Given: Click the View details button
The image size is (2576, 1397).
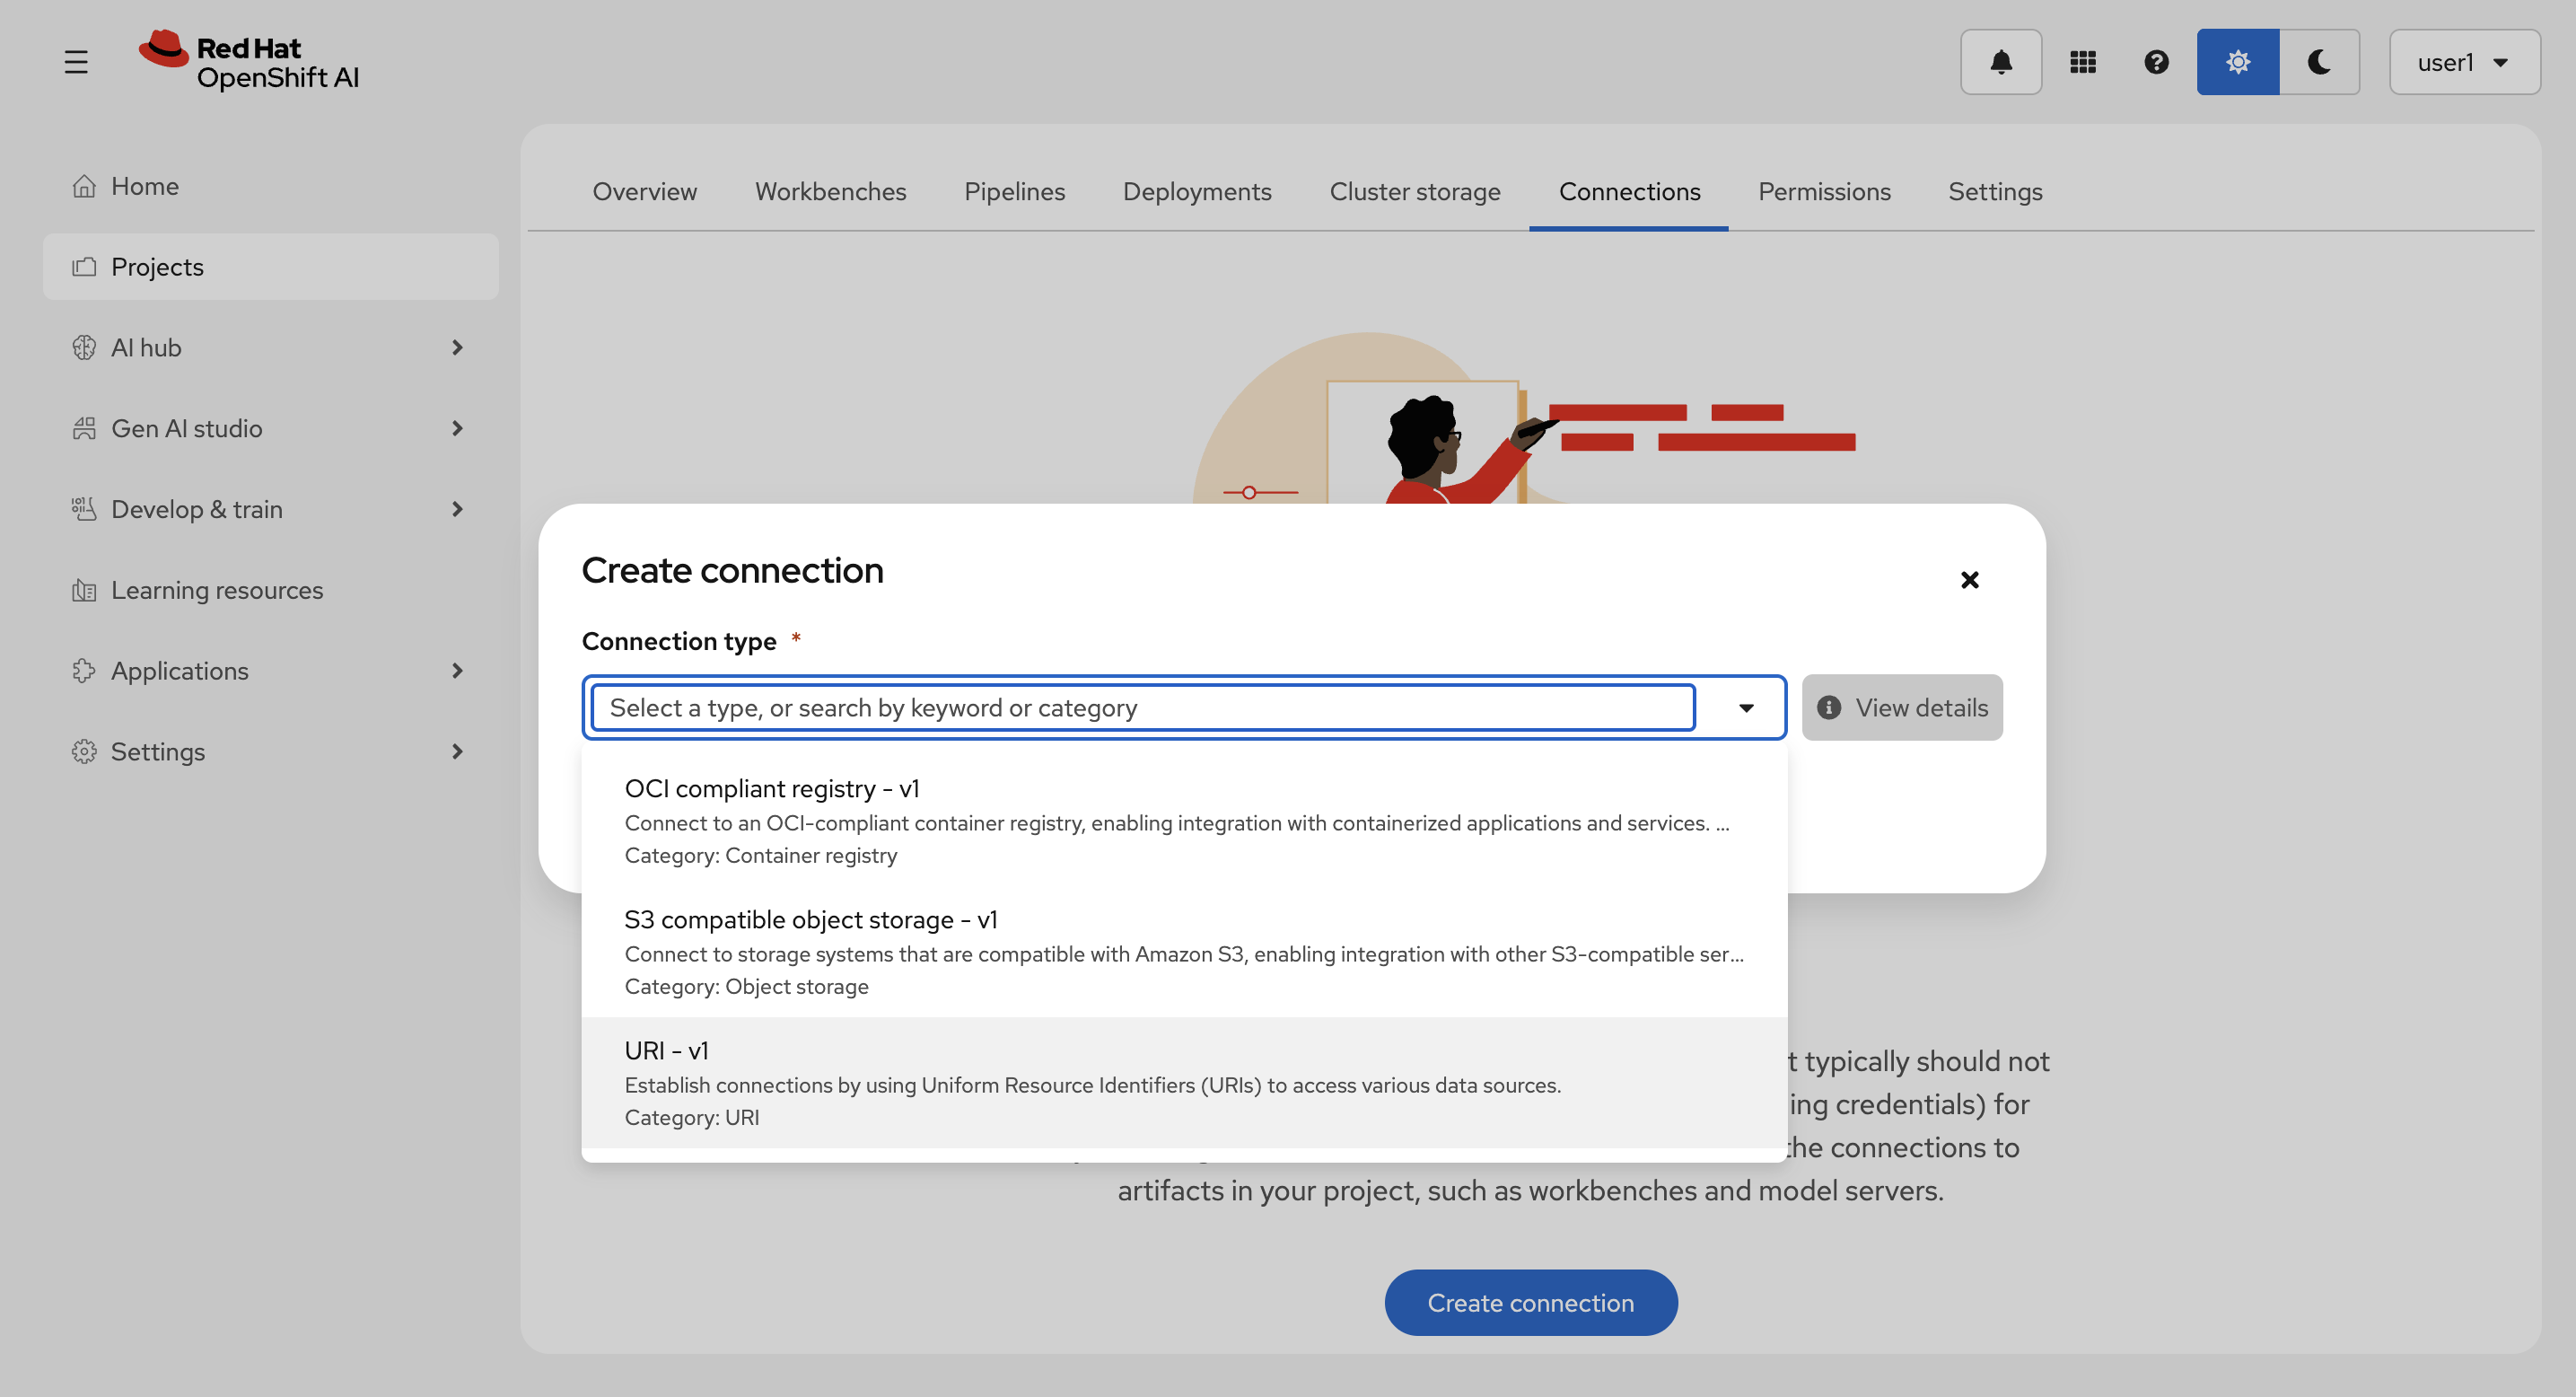Looking at the screenshot, I should coord(1901,708).
